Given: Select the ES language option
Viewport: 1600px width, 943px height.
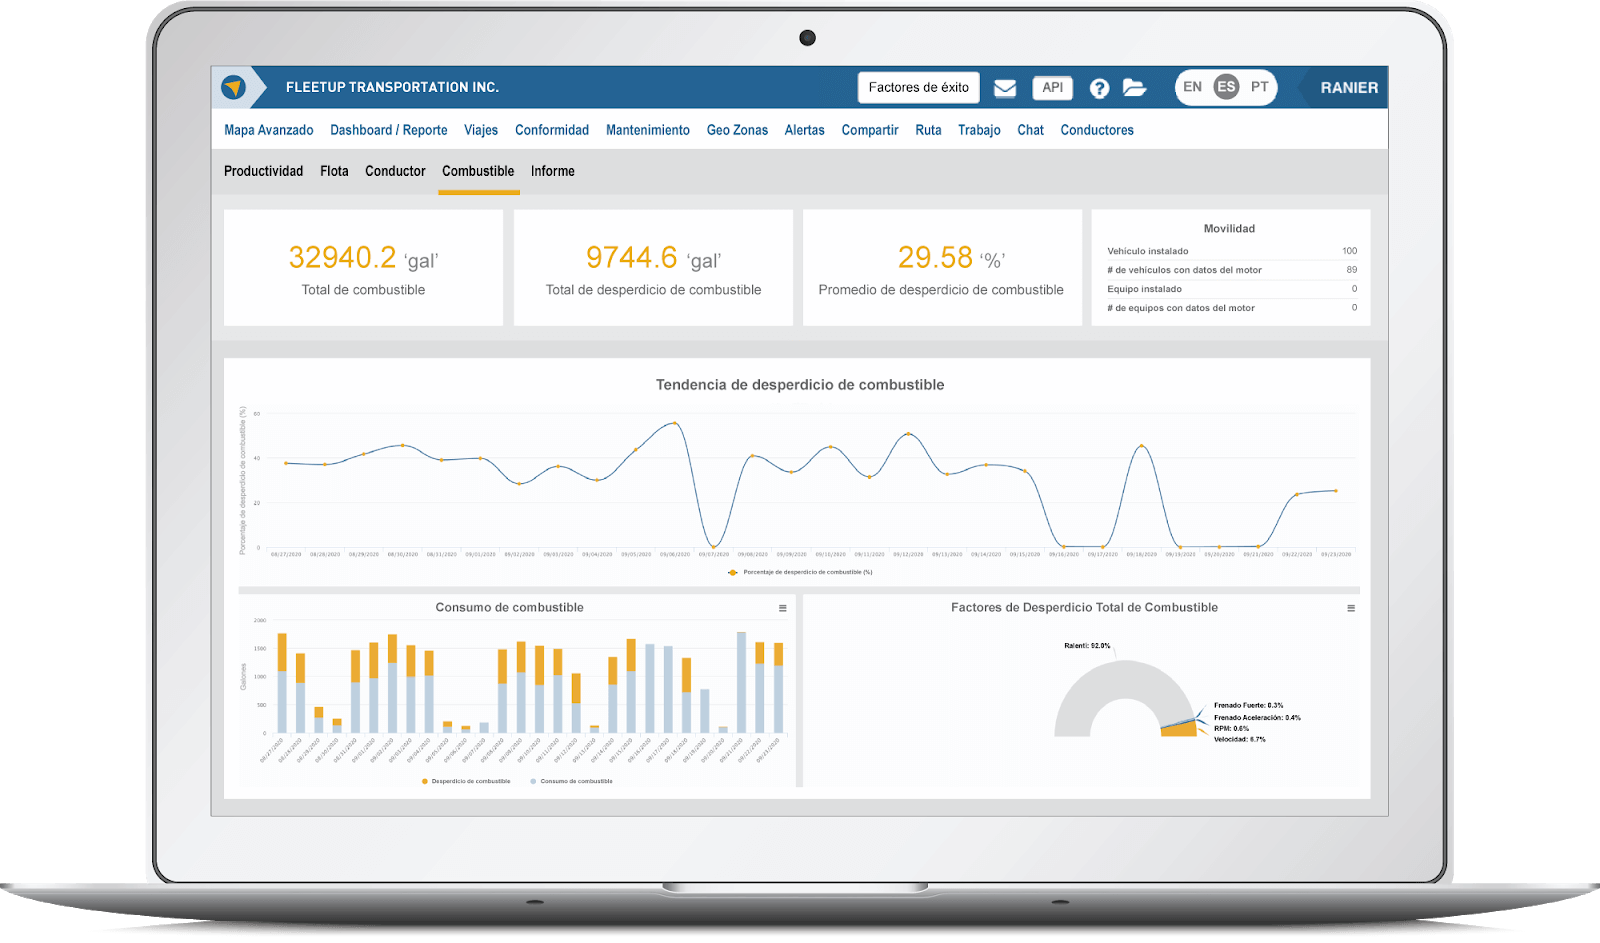Looking at the screenshot, I should point(1226,87).
